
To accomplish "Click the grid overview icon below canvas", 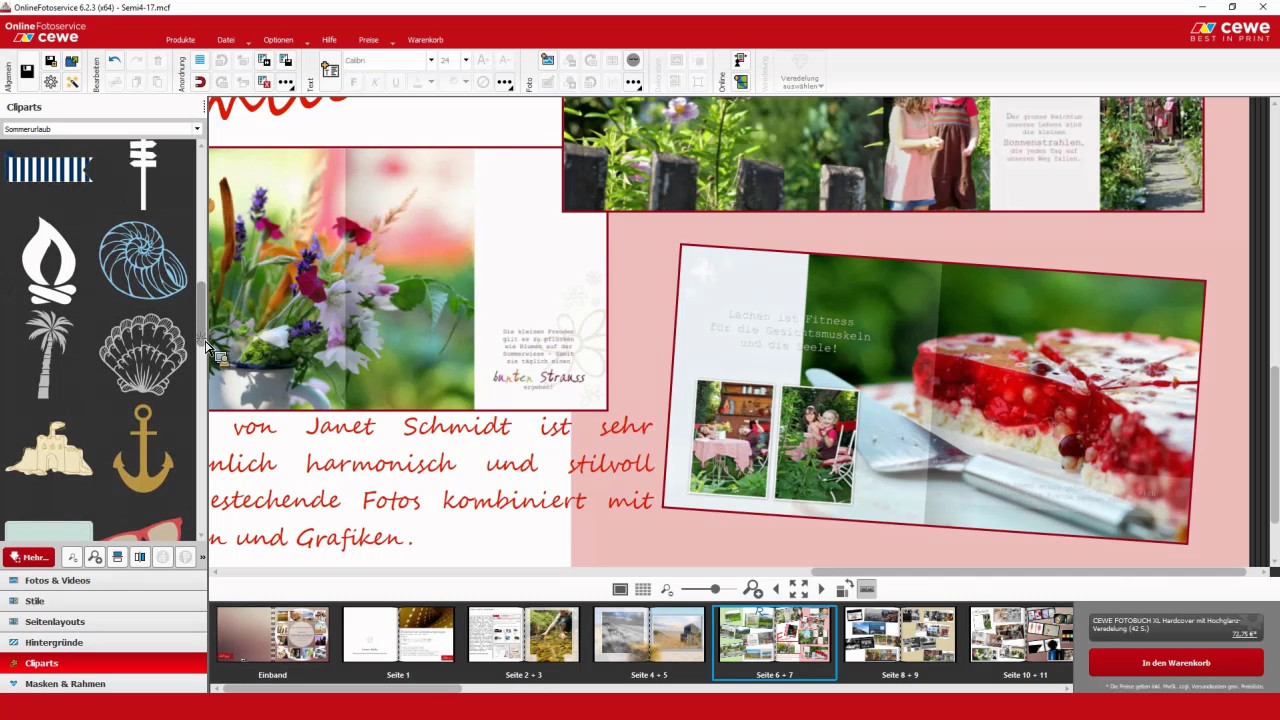I will click(643, 589).
